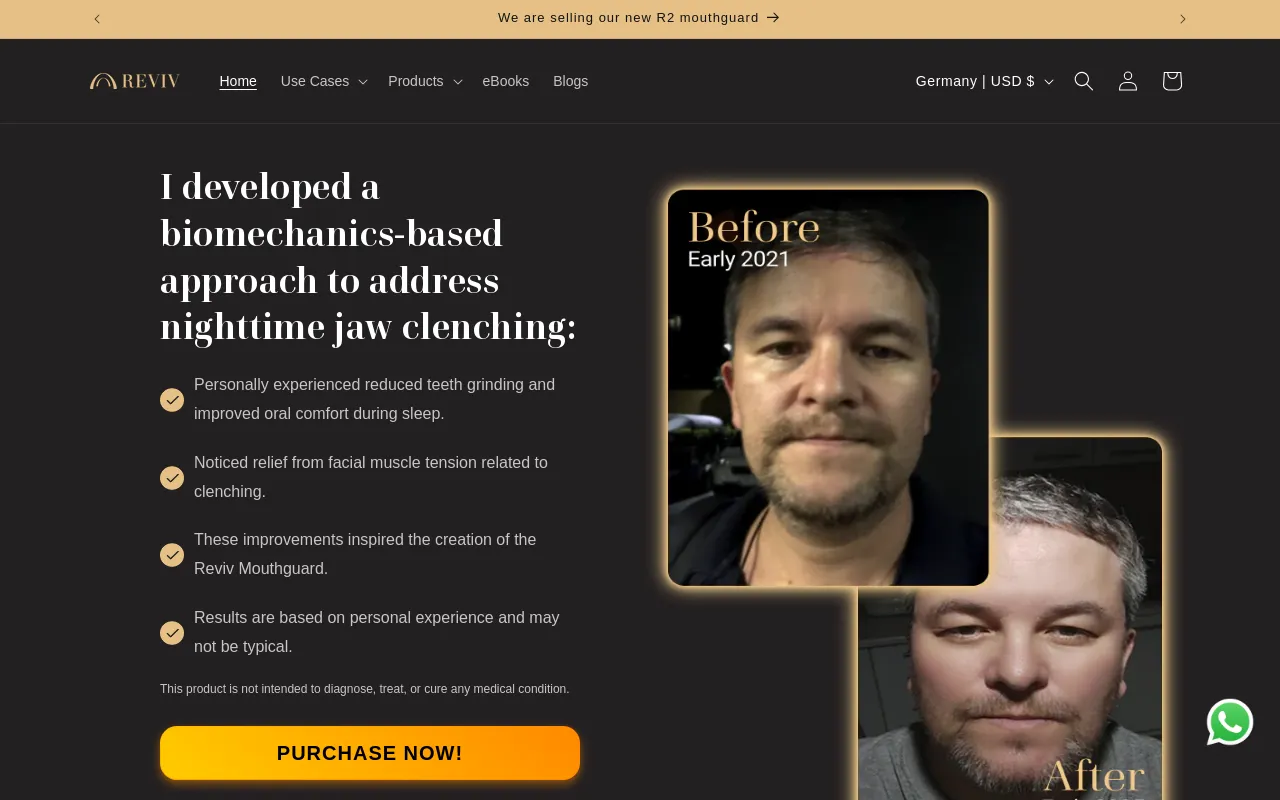Click the Reviv logo

[x=135, y=81]
